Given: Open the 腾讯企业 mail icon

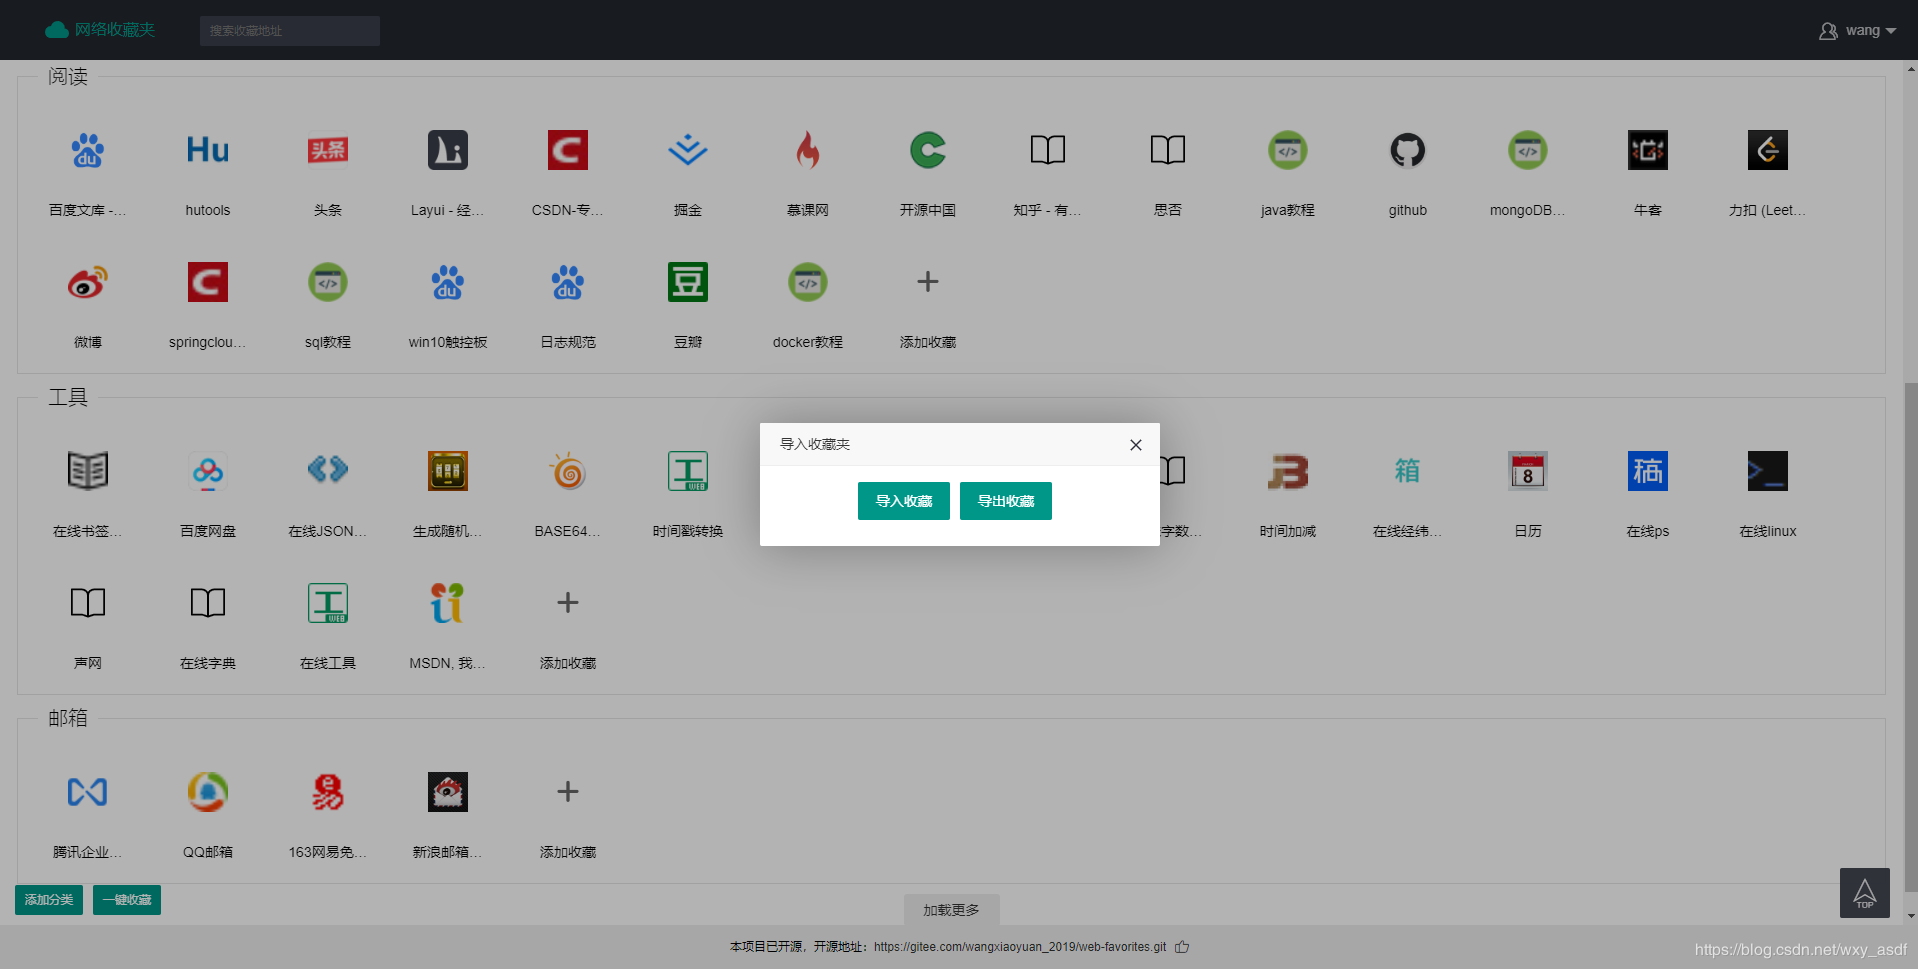Looking at the screenshot, I should pyautogui.click(x=88, y=792).
